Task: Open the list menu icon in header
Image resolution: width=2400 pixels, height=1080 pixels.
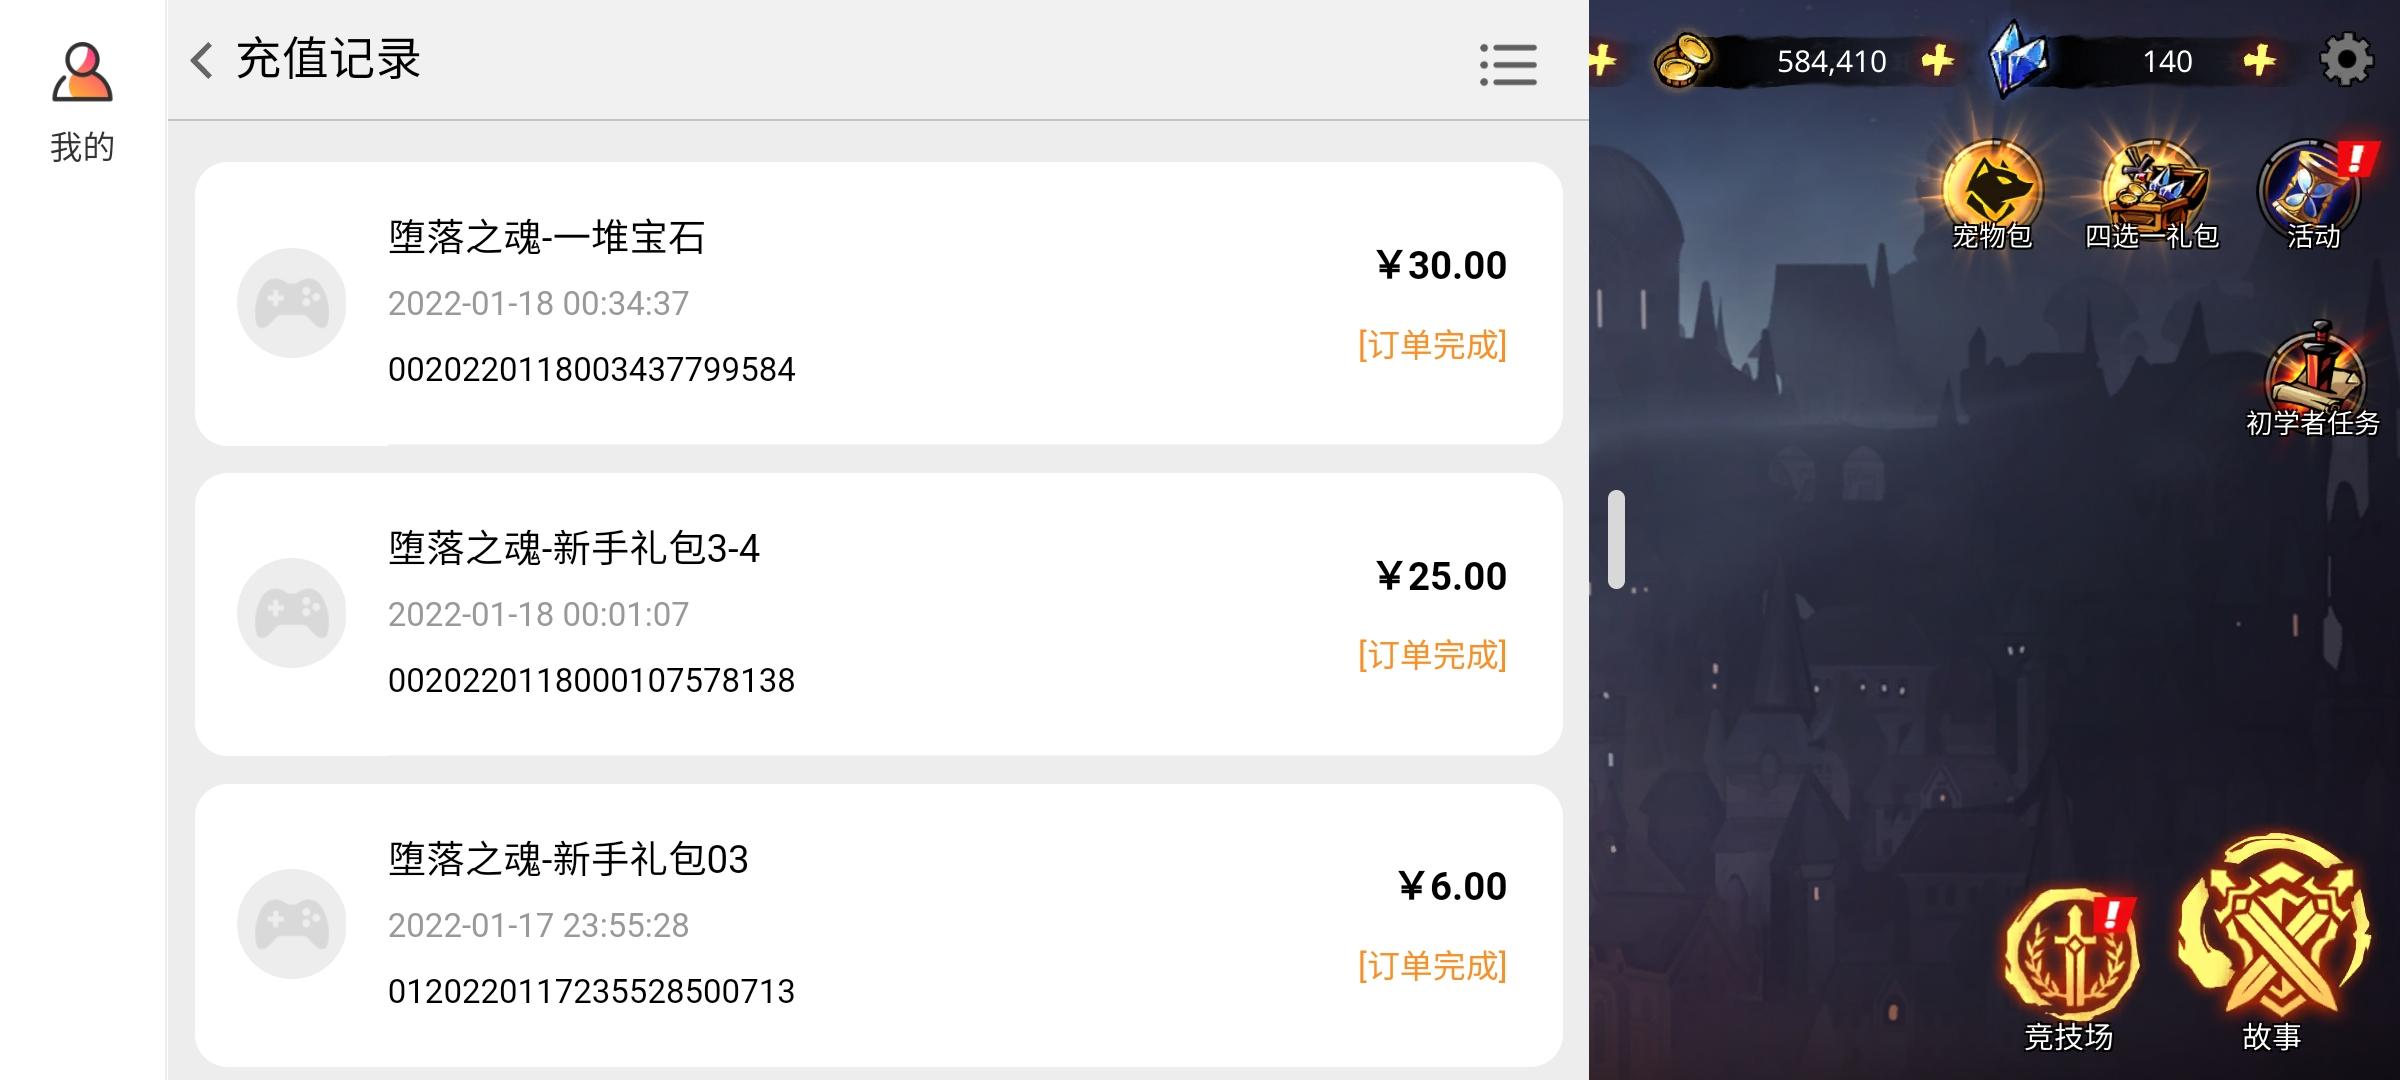Action: 1508,64
